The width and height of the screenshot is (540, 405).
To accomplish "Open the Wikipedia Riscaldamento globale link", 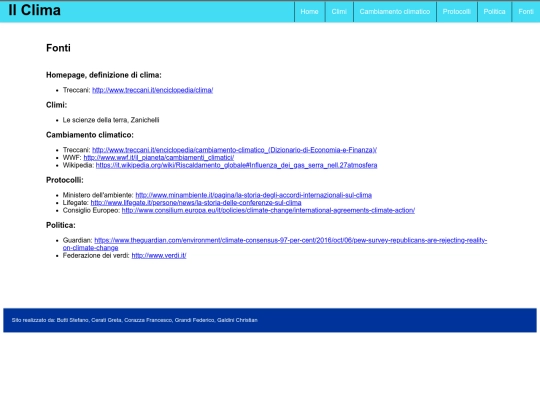I will (237, 165).
